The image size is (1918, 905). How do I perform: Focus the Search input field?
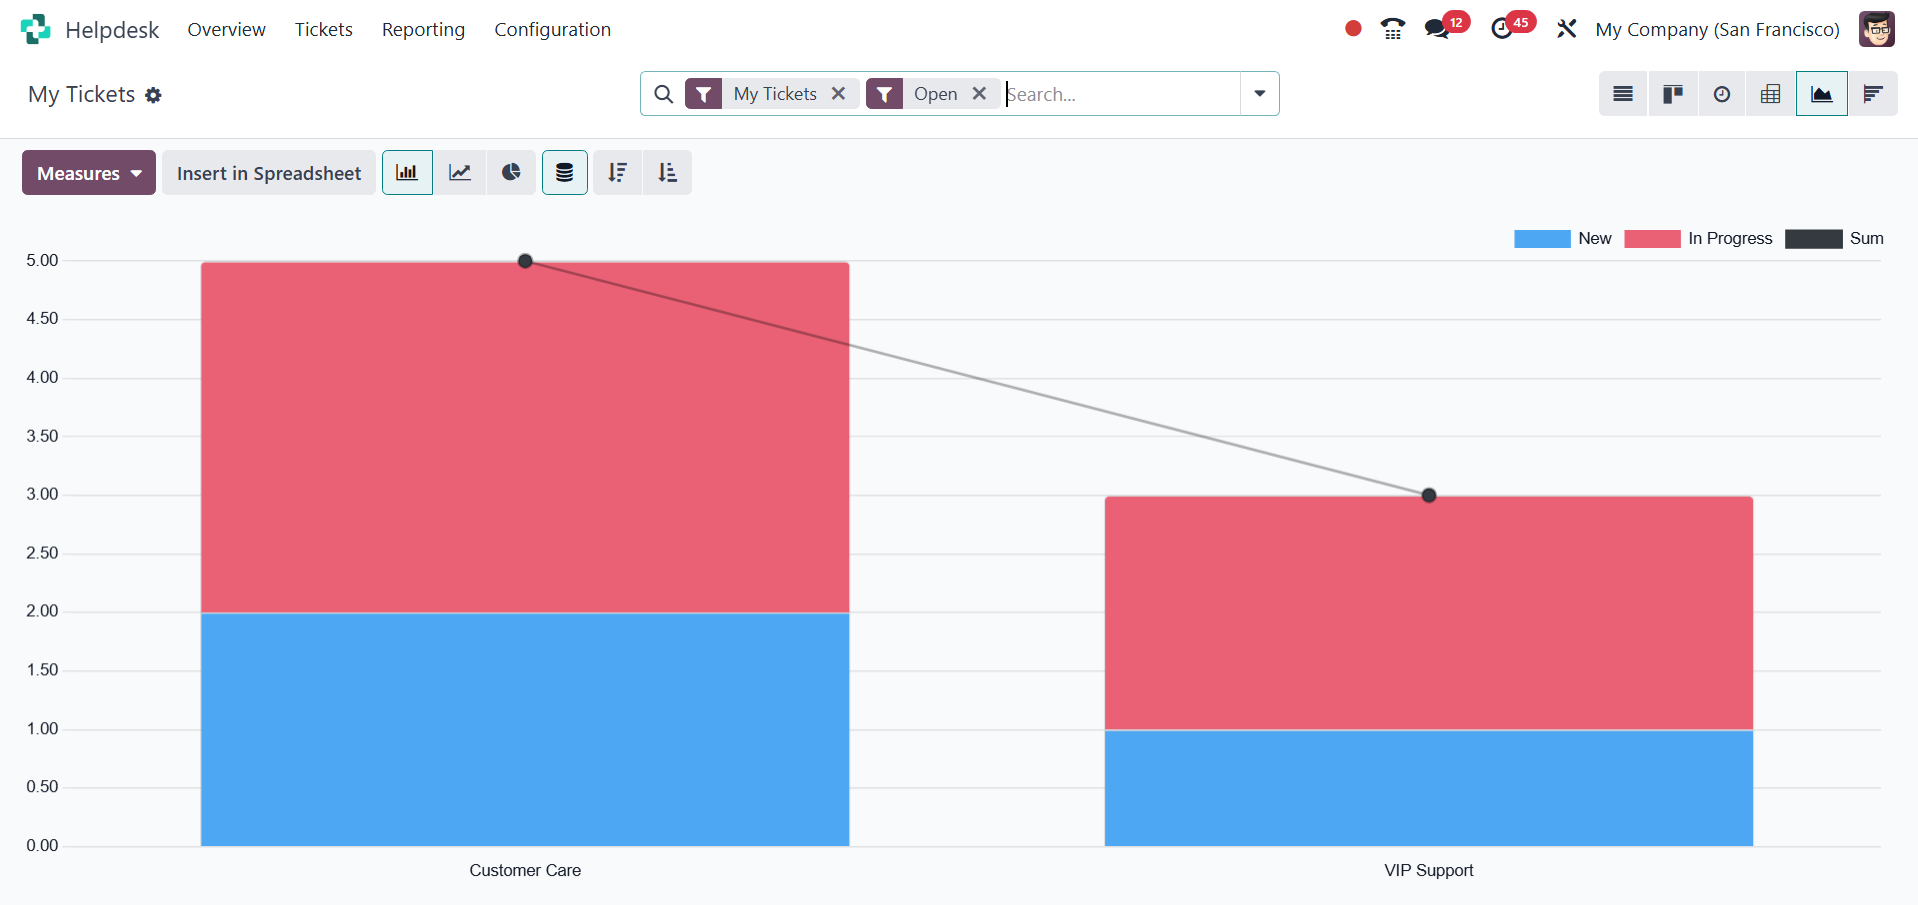coord(1120,94)
